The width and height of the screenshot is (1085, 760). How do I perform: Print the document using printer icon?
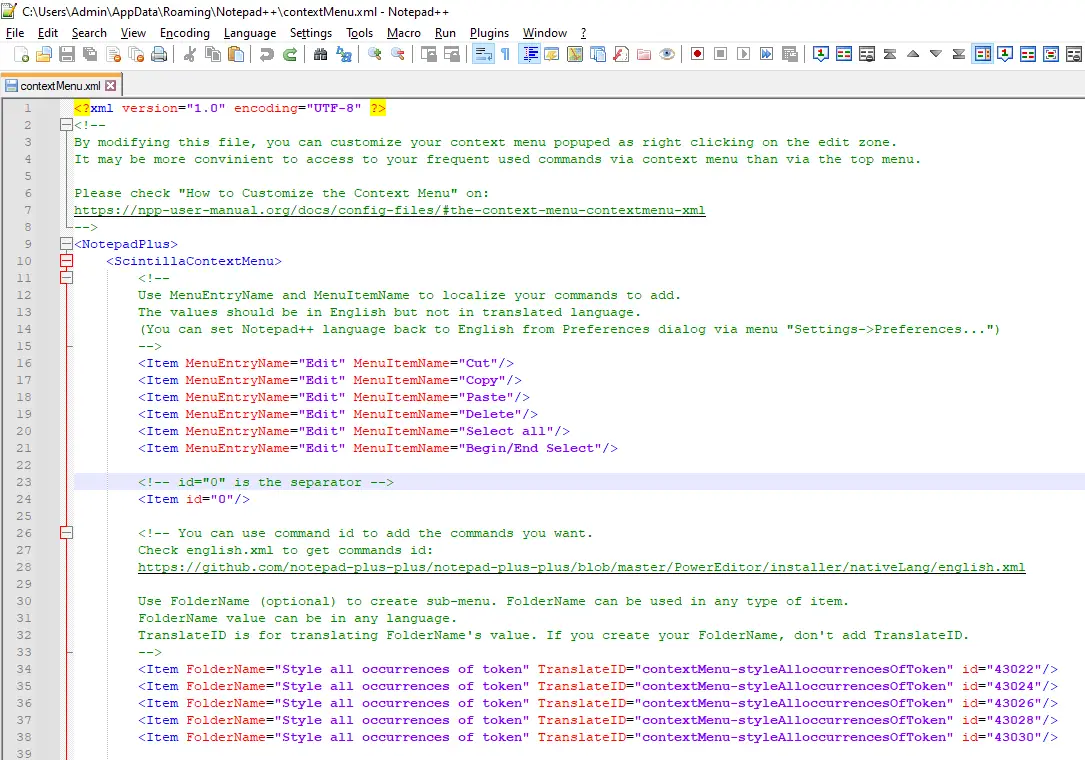[159, 54]
